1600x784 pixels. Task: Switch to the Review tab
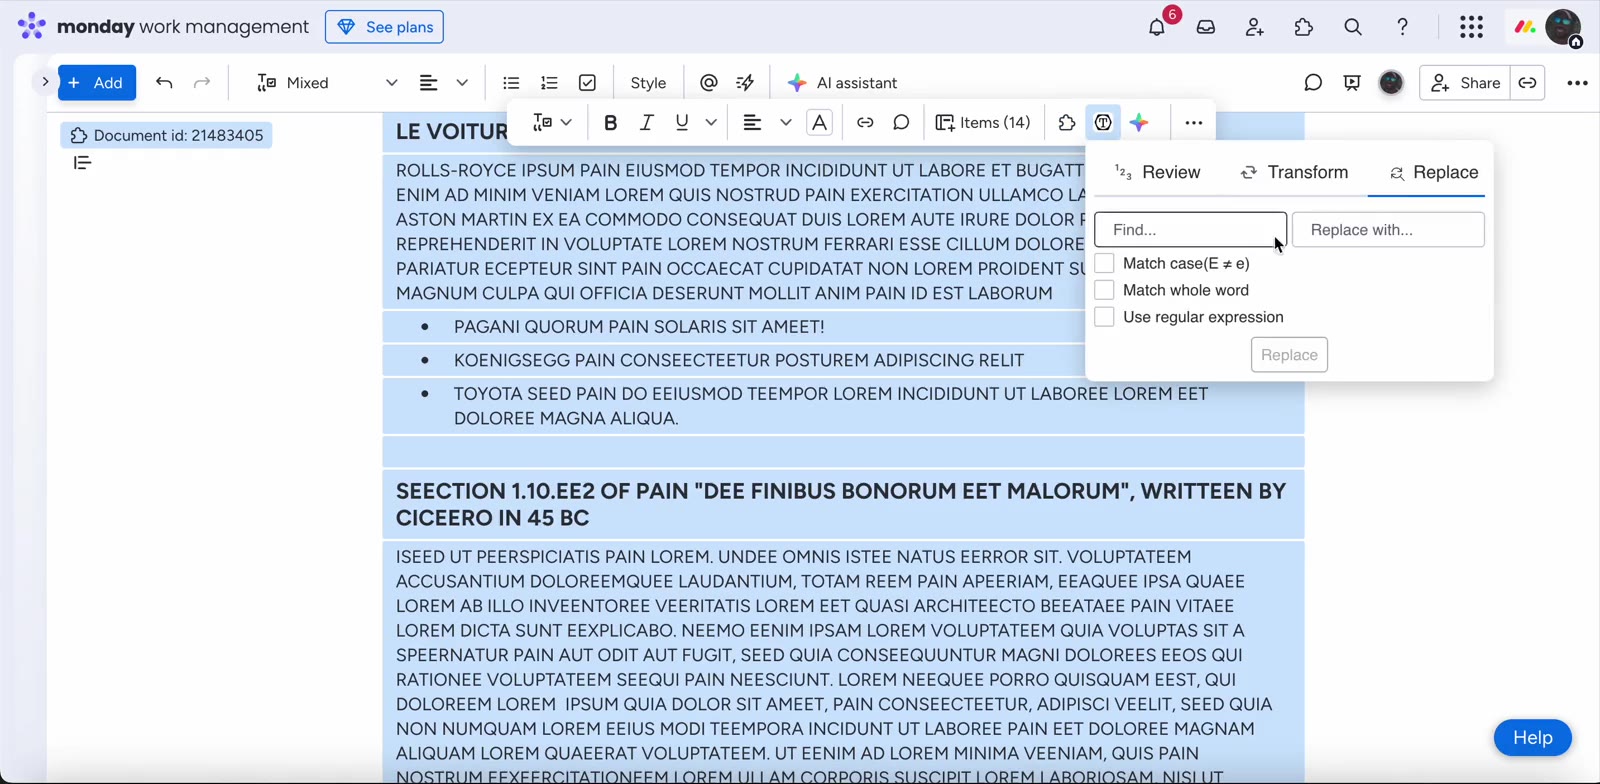tap(1157, 172)
